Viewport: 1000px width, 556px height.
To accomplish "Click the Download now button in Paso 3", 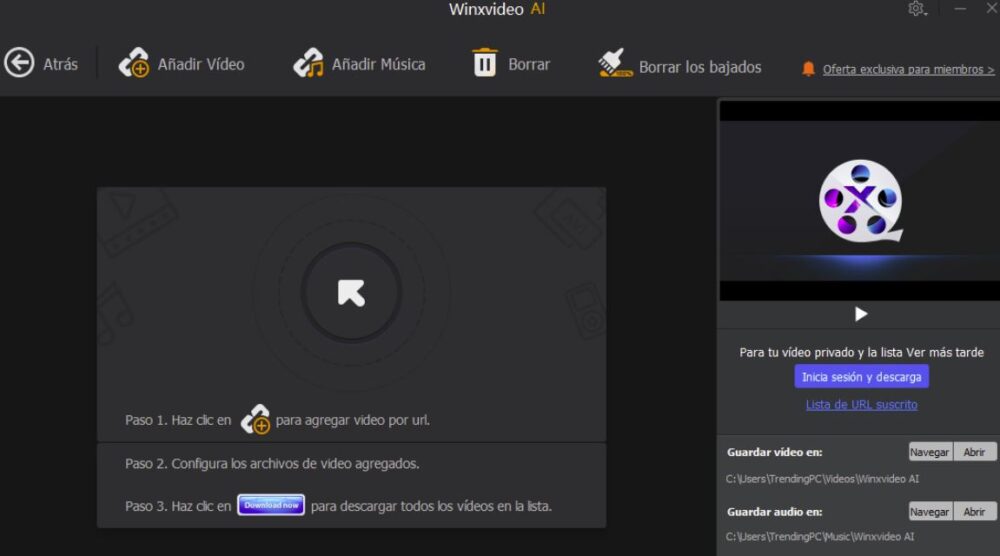I will coord(271,505).
